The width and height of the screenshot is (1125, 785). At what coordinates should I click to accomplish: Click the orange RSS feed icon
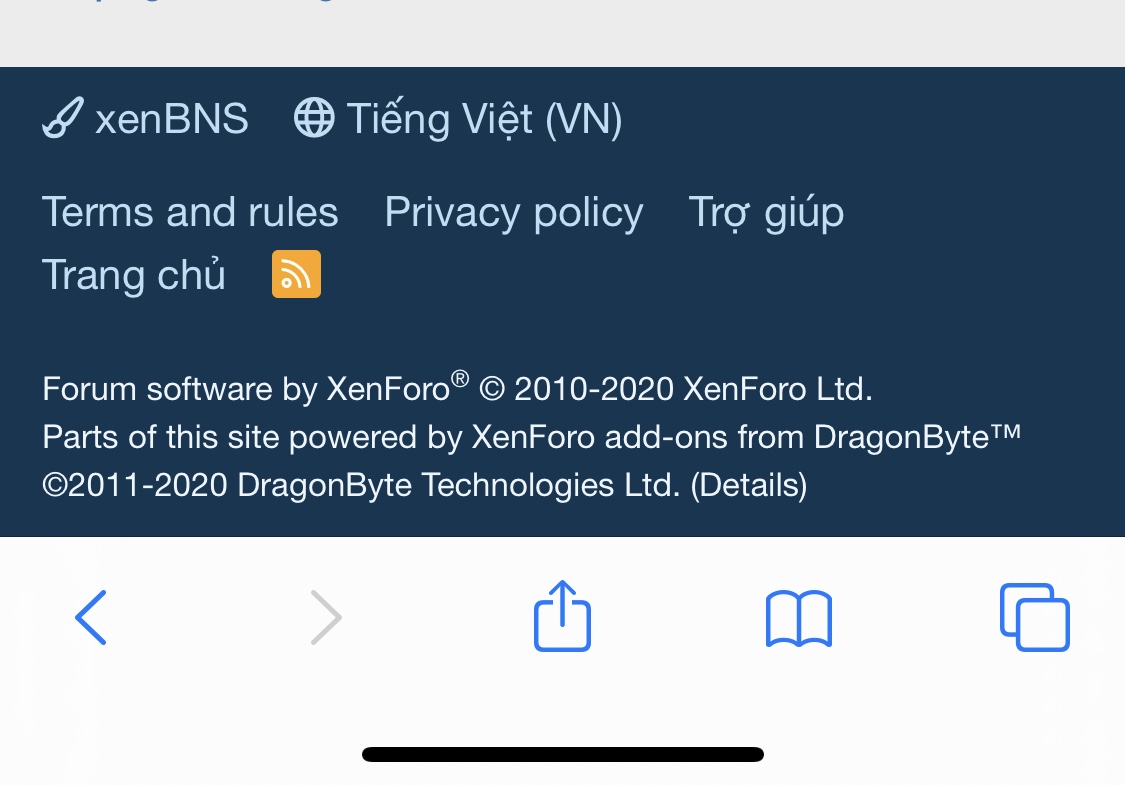tap(296, 274)
